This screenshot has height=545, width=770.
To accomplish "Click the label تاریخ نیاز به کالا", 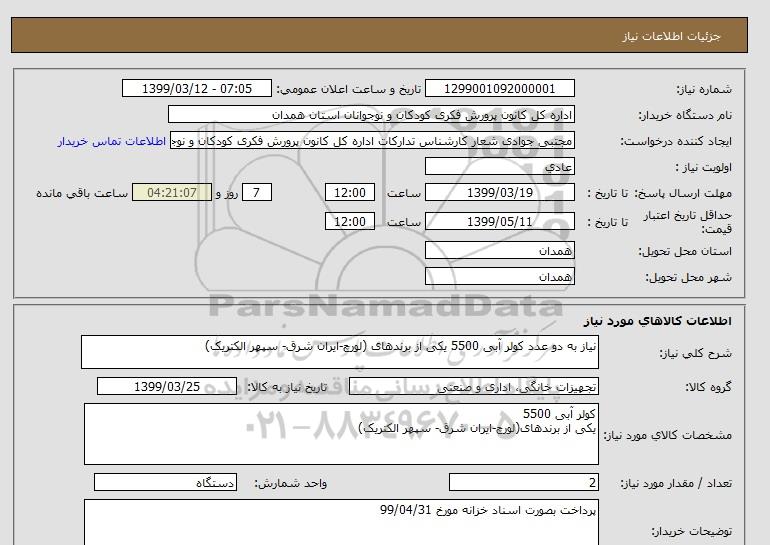I will point(287,387).
